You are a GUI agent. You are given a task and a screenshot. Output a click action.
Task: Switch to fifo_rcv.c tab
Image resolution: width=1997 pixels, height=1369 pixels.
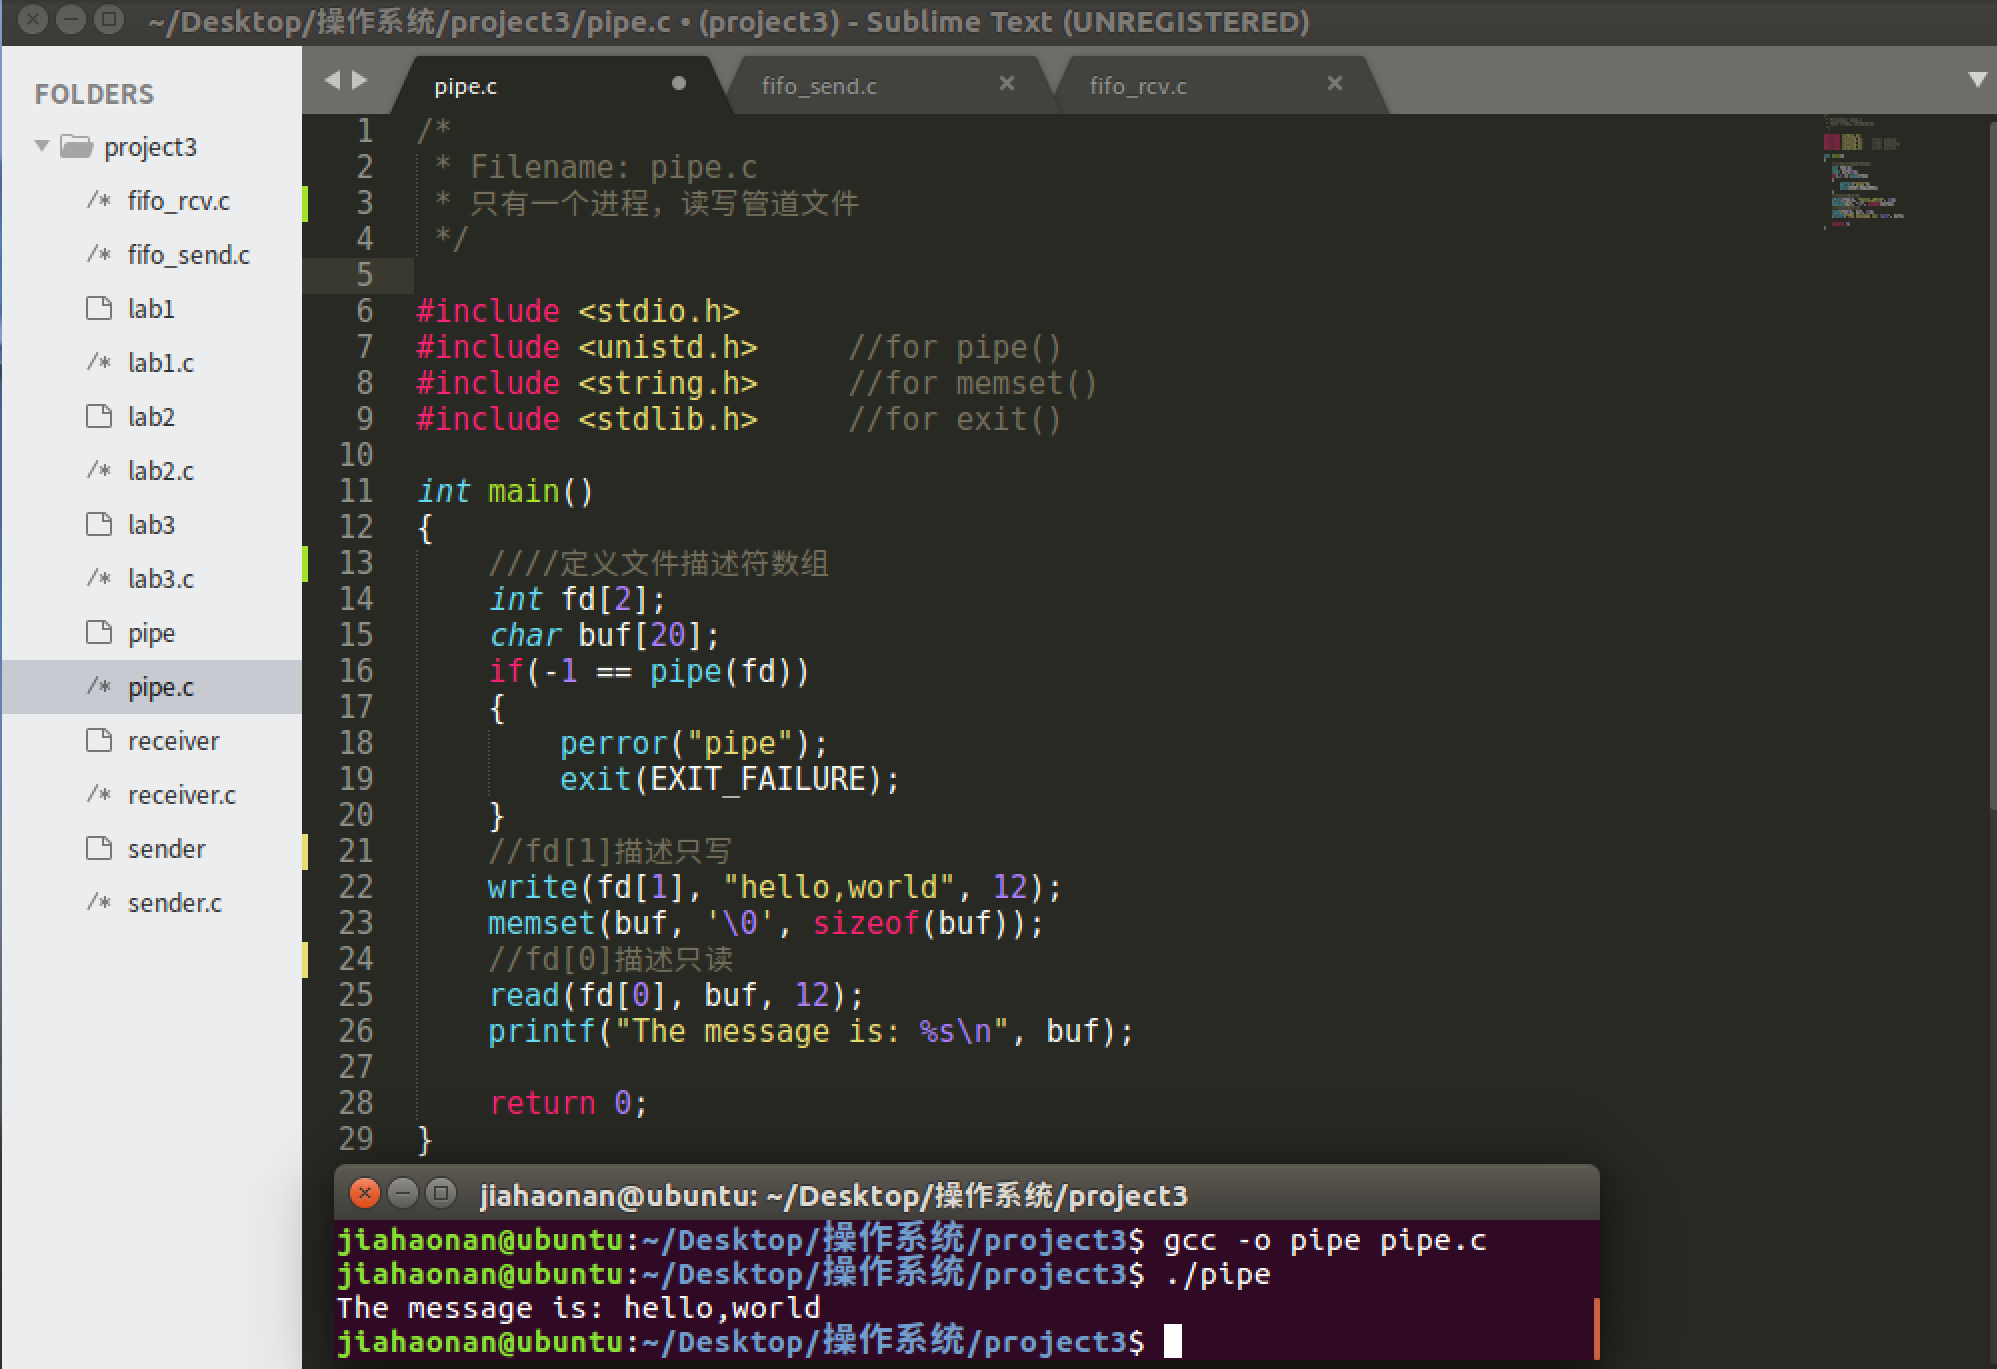1137,86
